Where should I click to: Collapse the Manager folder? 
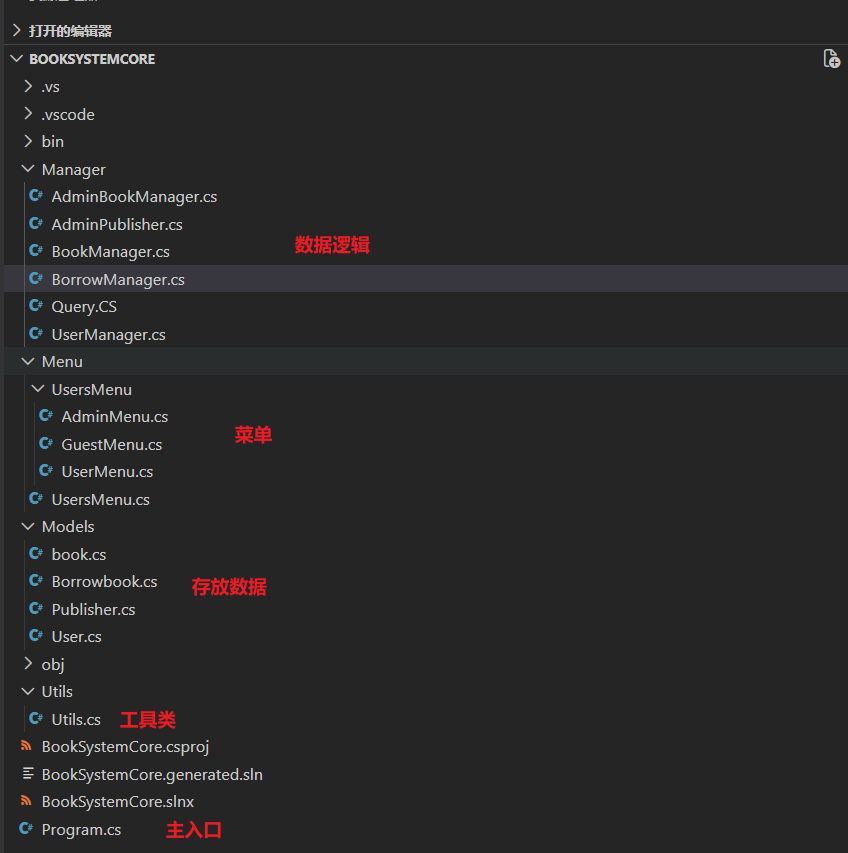tap(28, 170)
